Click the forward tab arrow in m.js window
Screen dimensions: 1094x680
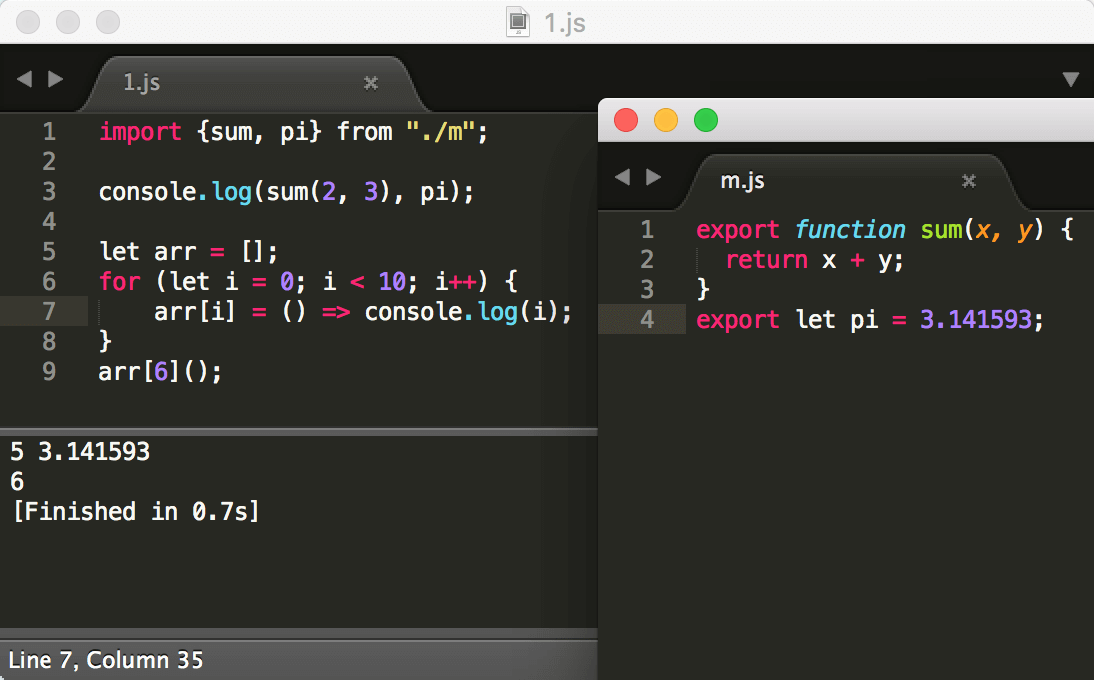(654, 177)
